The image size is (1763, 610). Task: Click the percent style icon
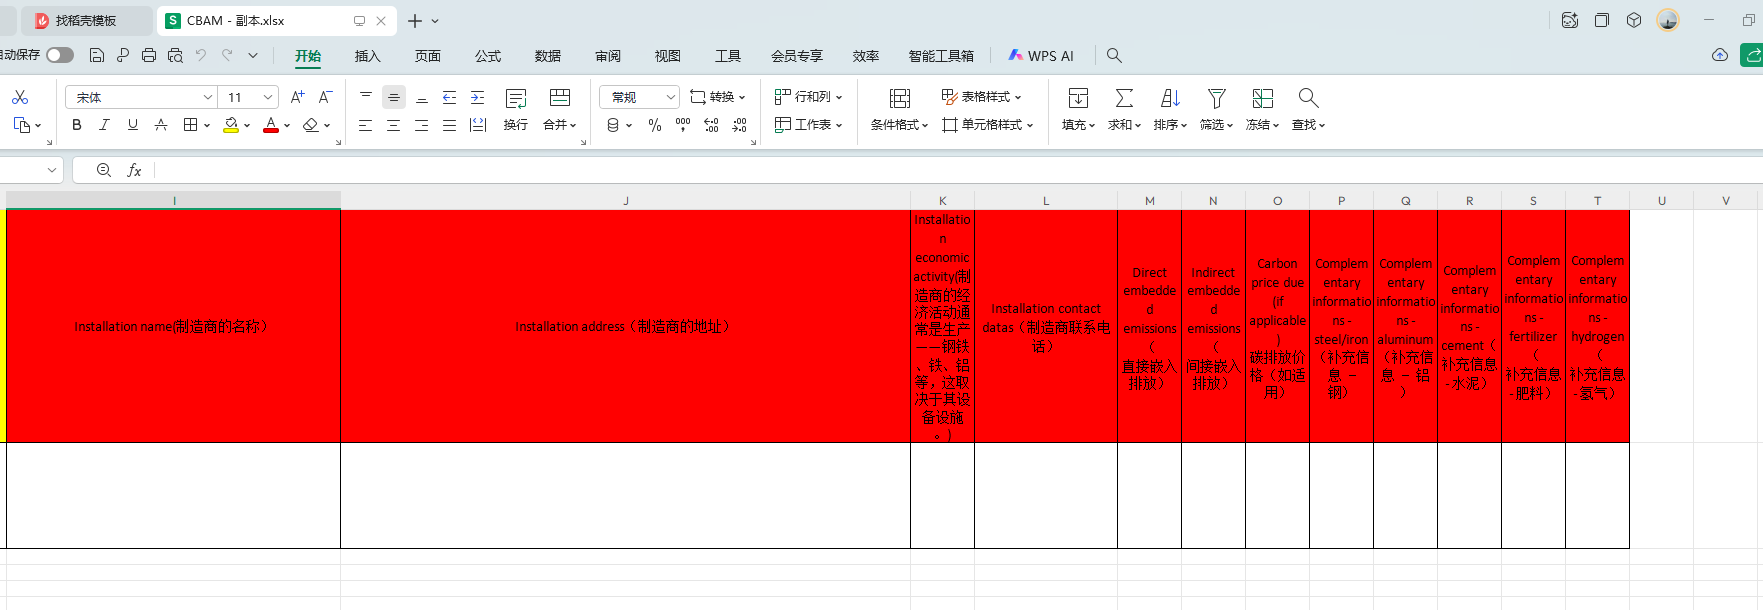point(654,125)
